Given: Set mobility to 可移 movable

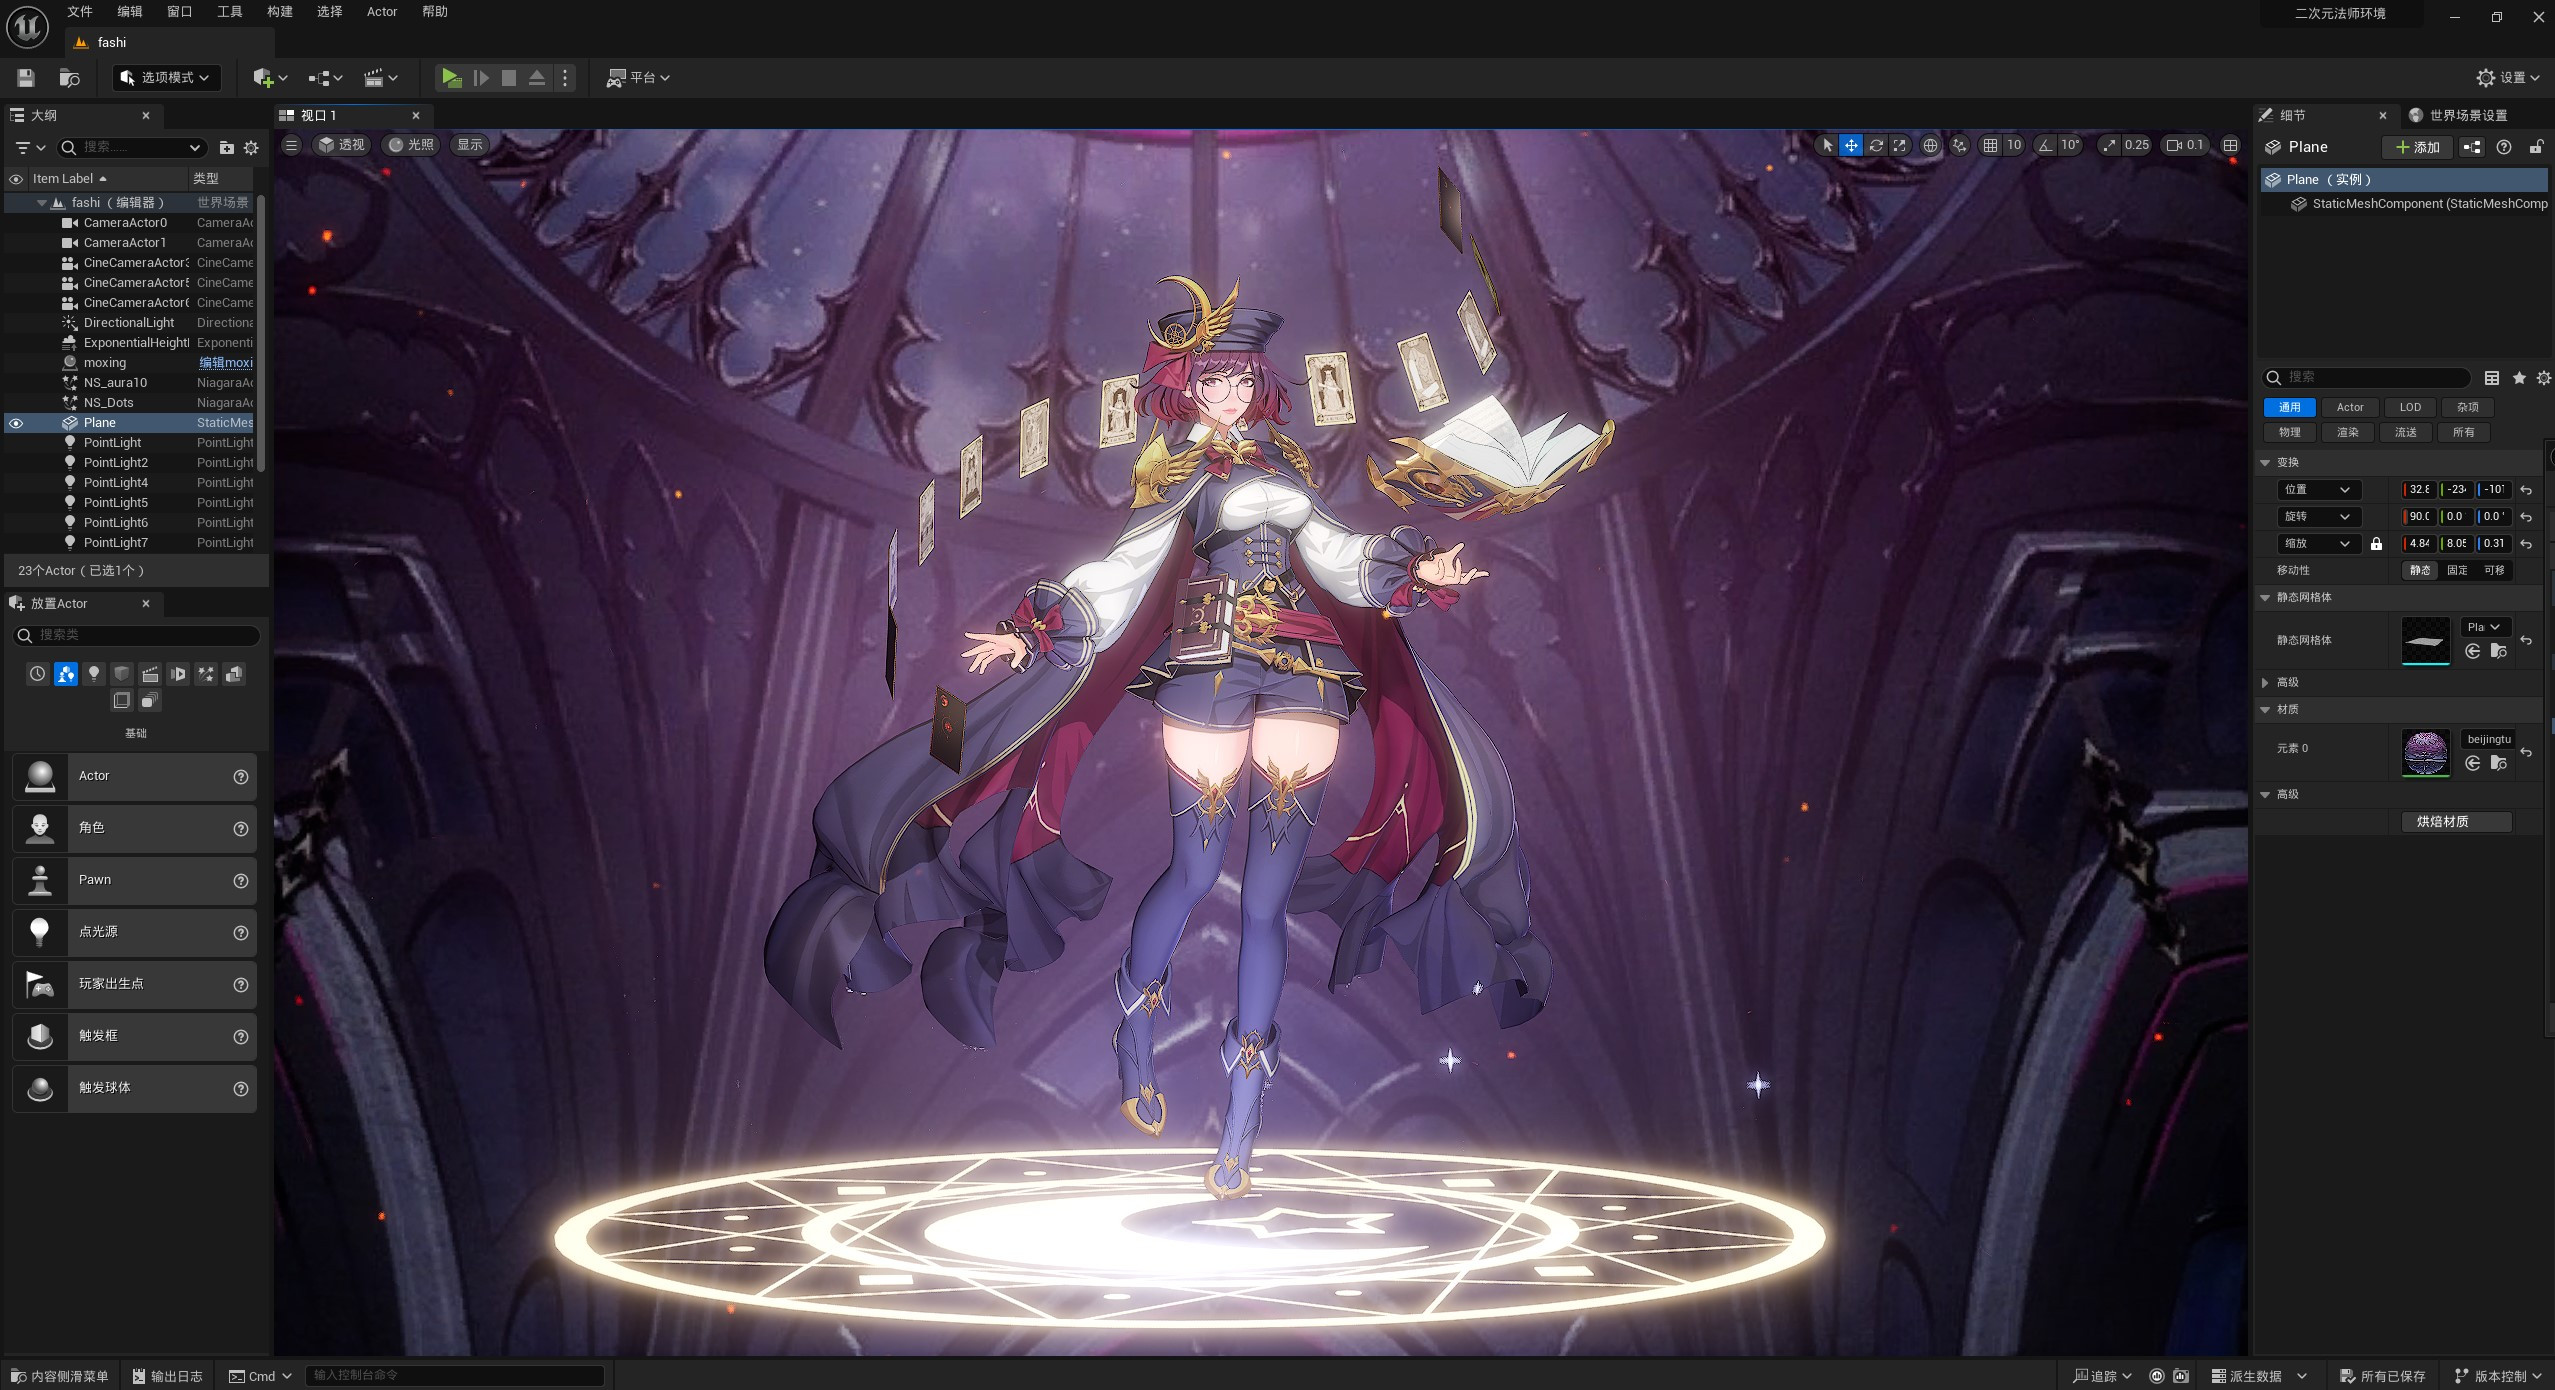Looking at the screenshot, I should [x=2494, y=570].
